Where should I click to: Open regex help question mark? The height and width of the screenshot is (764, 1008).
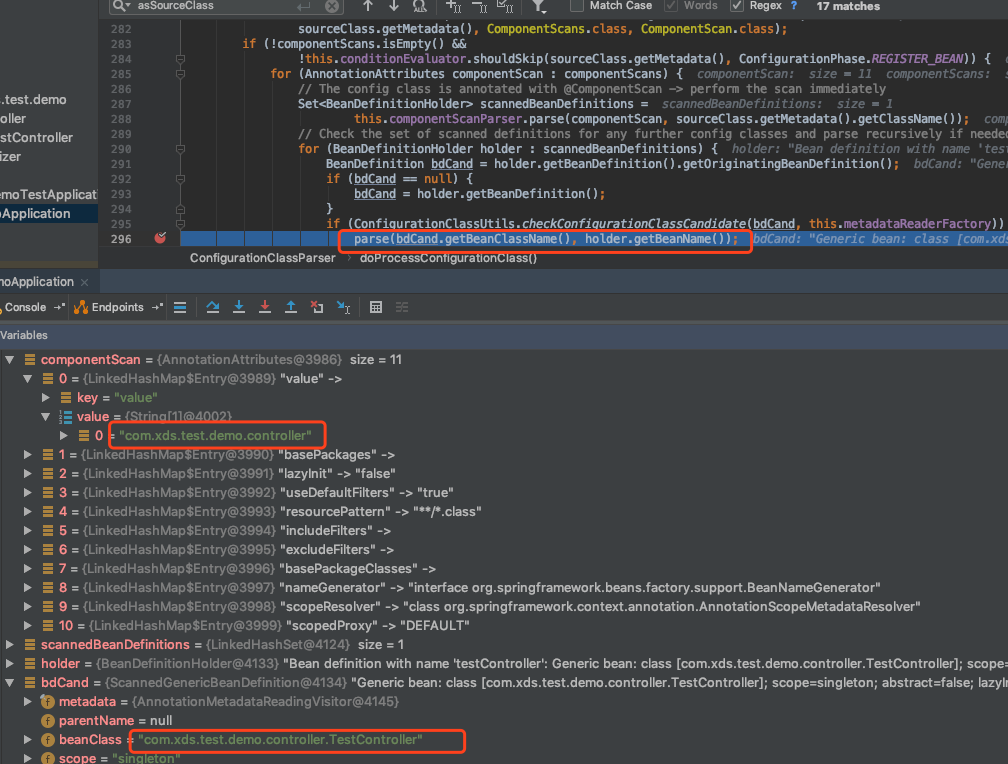794,6
